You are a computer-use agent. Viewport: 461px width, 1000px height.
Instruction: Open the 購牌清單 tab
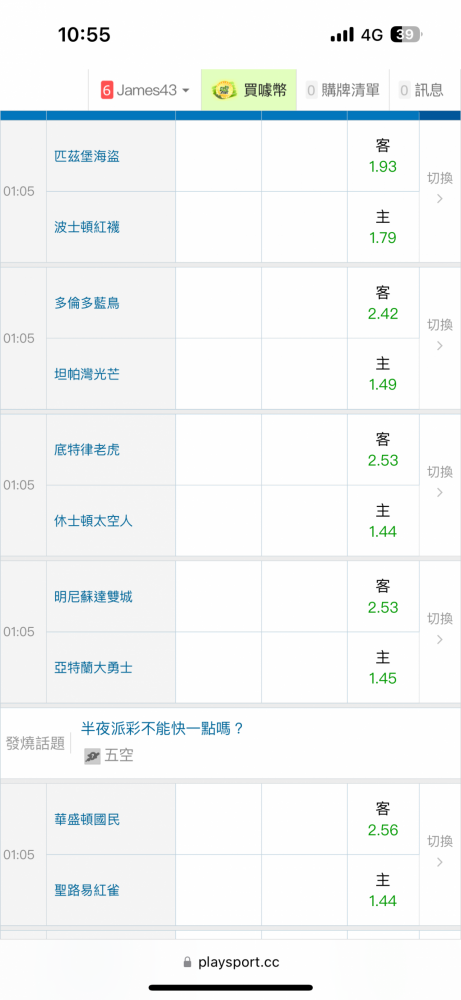point(343,90)
